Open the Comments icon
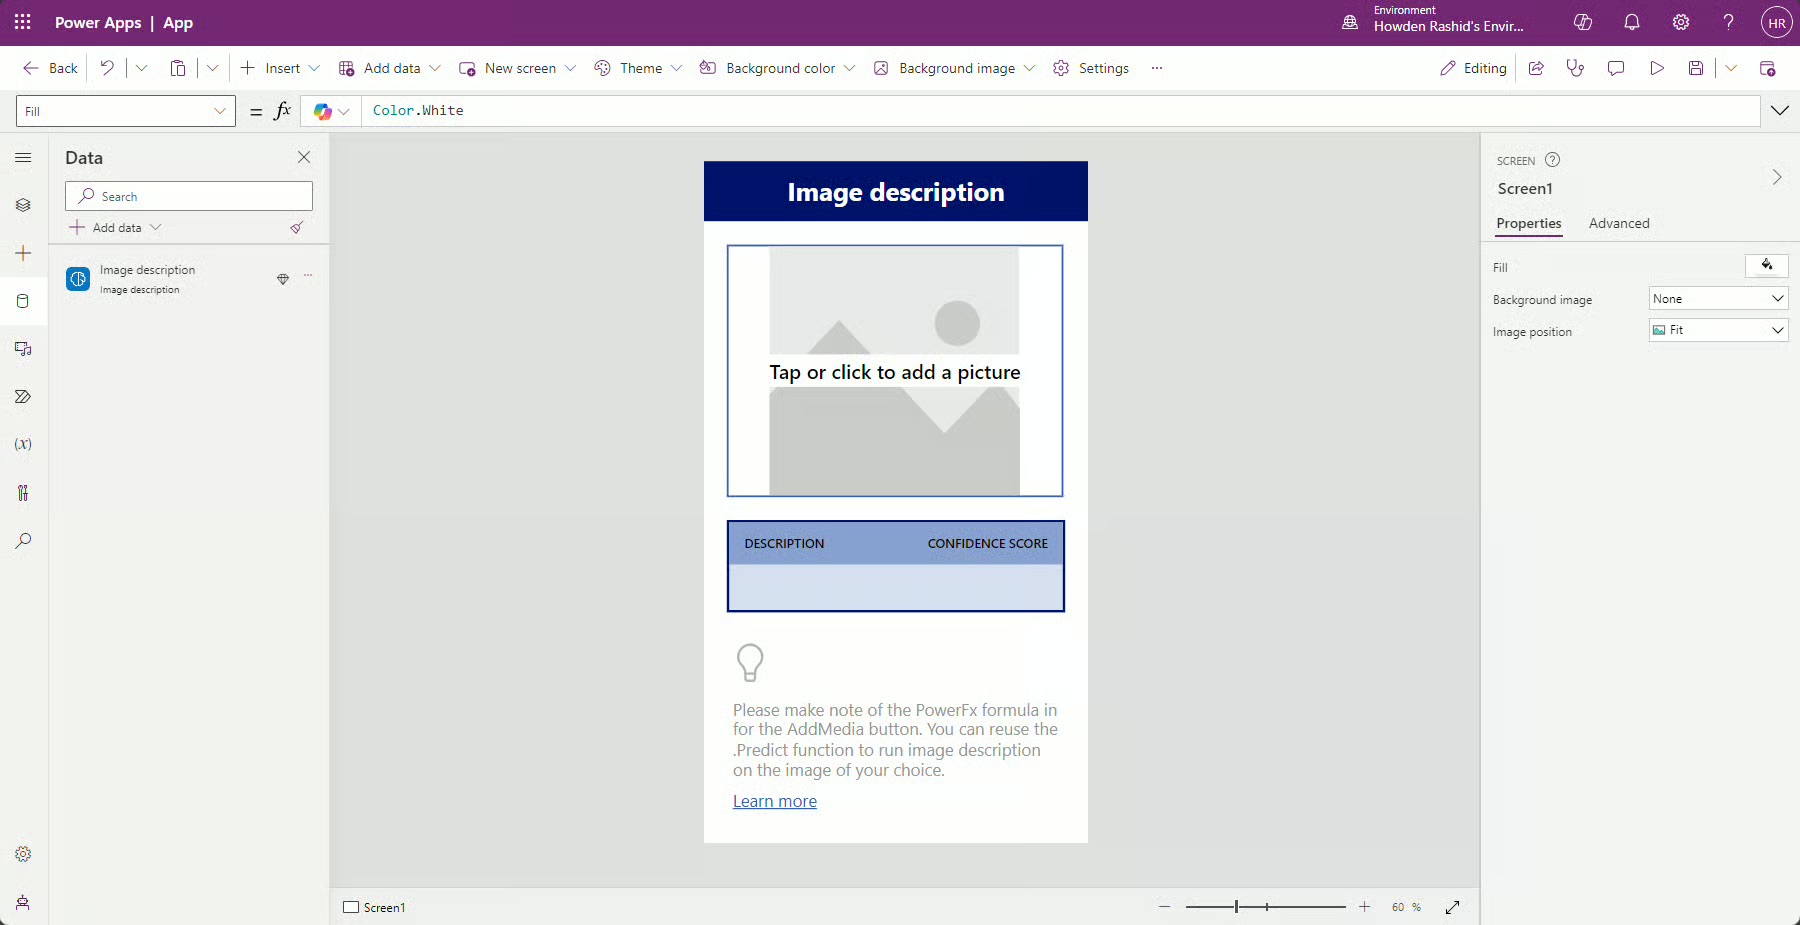This screenshot has height=925, width=1800. click(1616, 68)
